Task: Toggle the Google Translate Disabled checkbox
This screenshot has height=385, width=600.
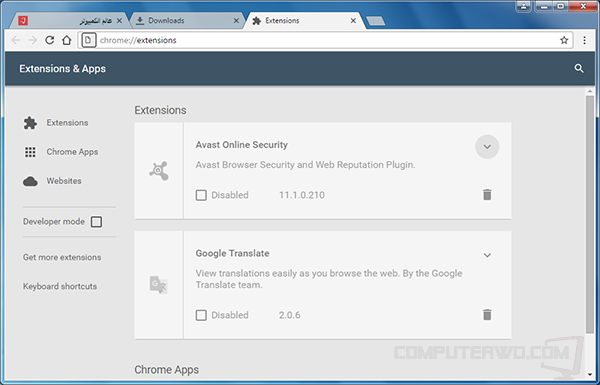Action: 201,315
